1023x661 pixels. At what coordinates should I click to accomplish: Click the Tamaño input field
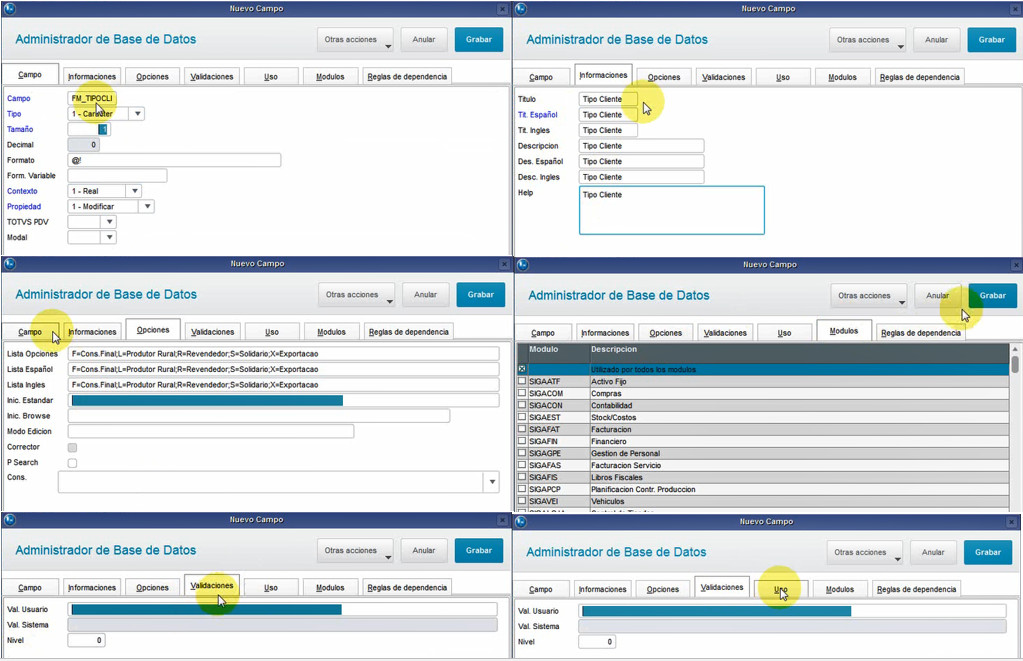(89, 129)
